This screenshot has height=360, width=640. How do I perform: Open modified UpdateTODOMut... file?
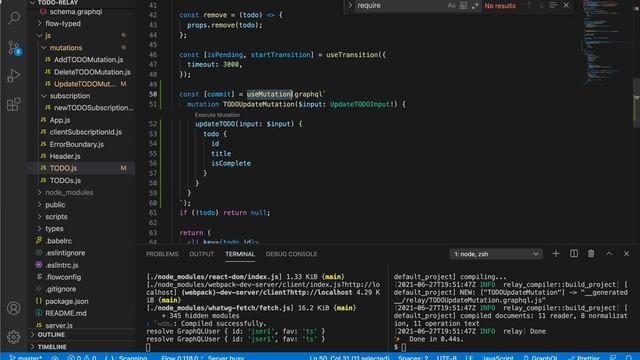(85, 84)
